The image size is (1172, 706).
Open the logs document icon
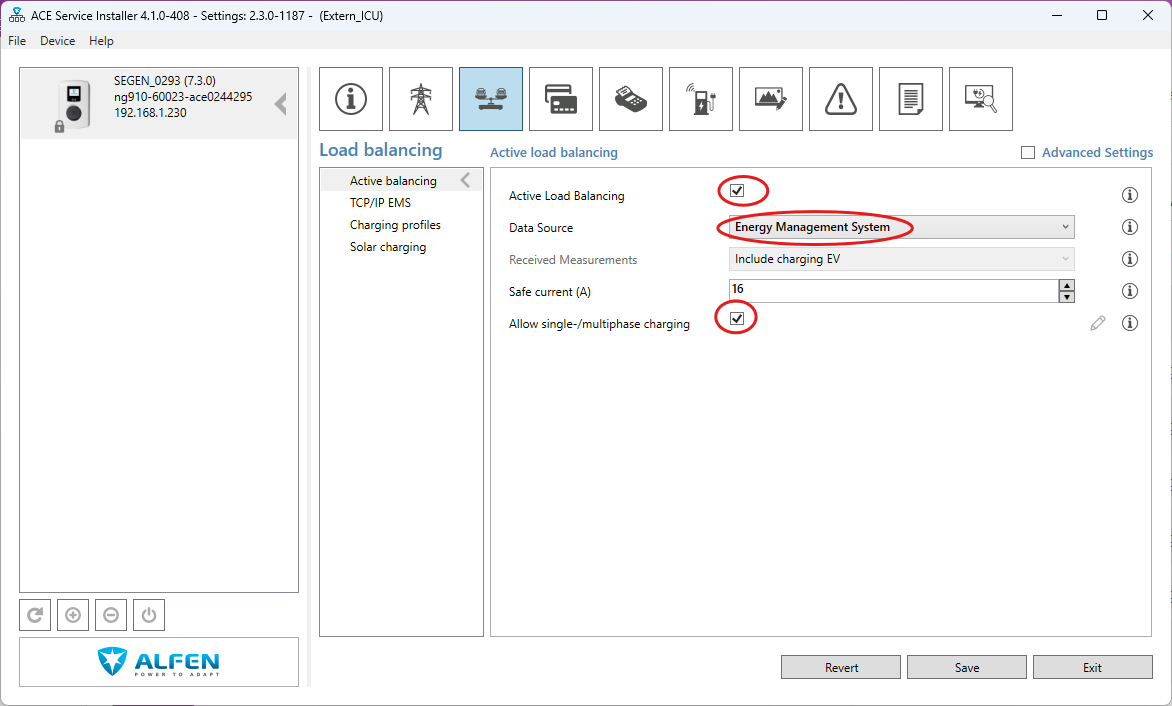tap(911, 99)
